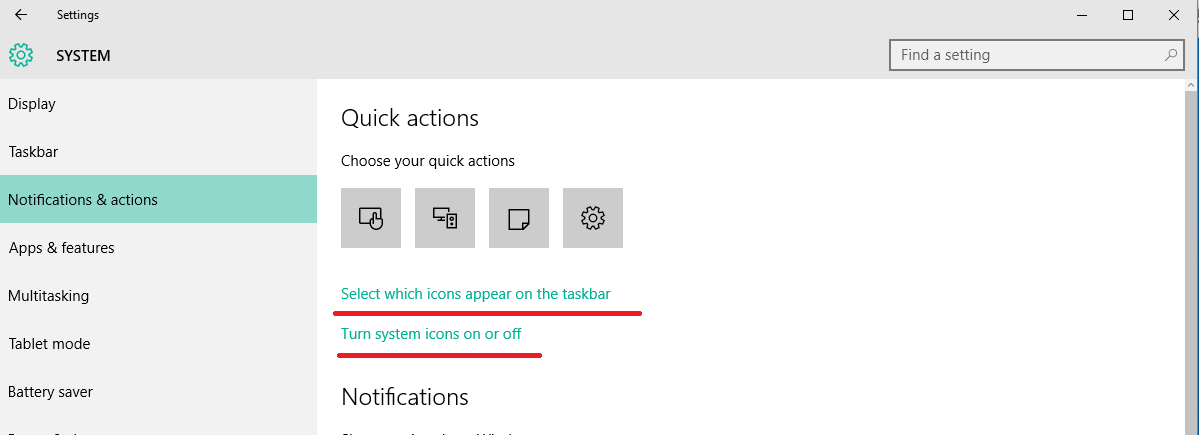Click the Note quick action tile
The image size is (1199, 435).
[518, 218]
